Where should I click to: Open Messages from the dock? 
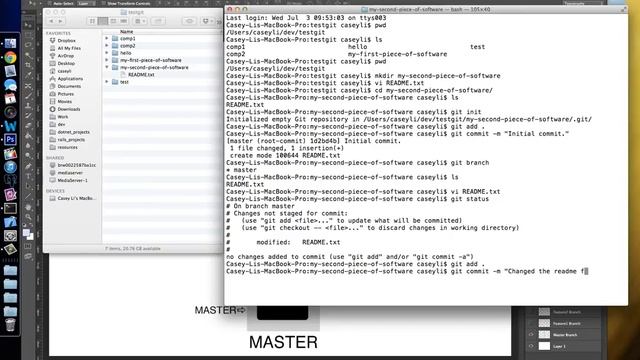[x=10, y=85]
